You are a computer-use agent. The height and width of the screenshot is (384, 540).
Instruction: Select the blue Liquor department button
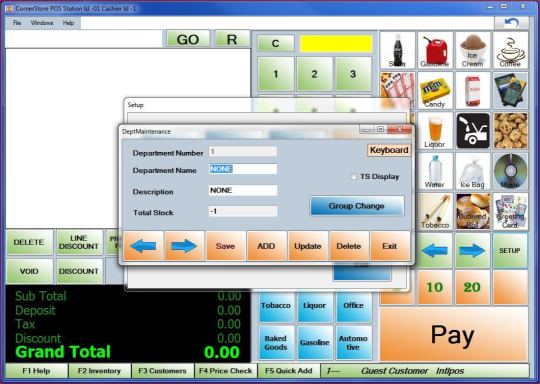[314, 306]
